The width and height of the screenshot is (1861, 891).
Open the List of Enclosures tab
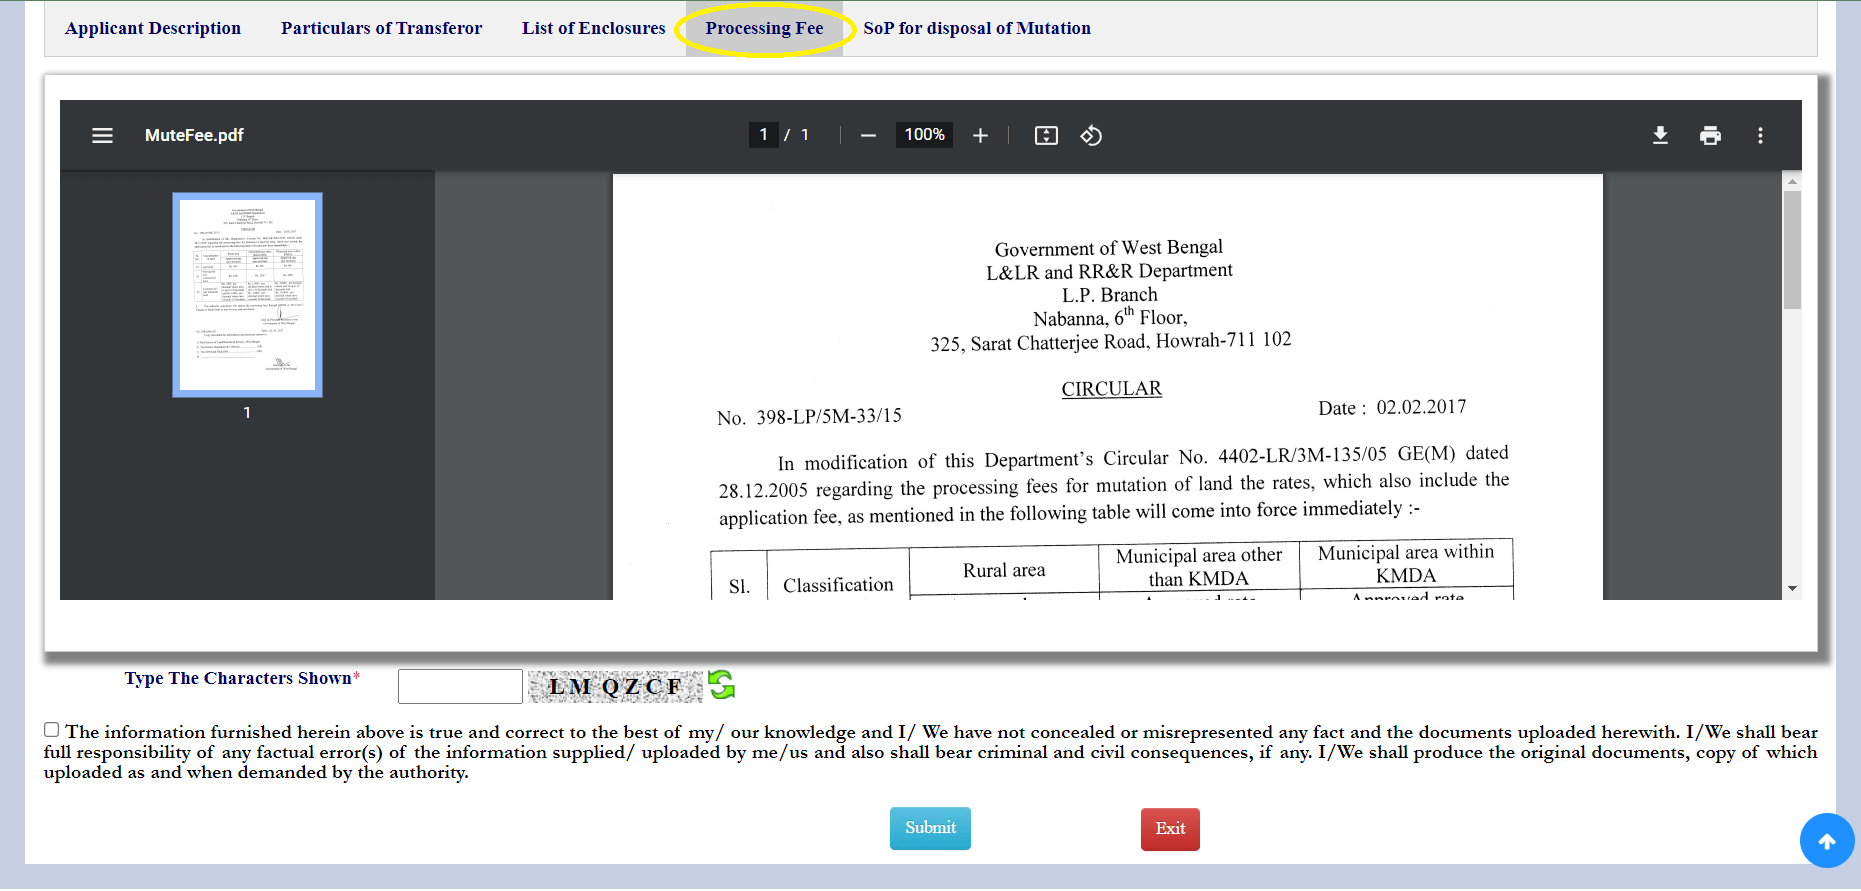pyautogui.click(x=593, y=28)
